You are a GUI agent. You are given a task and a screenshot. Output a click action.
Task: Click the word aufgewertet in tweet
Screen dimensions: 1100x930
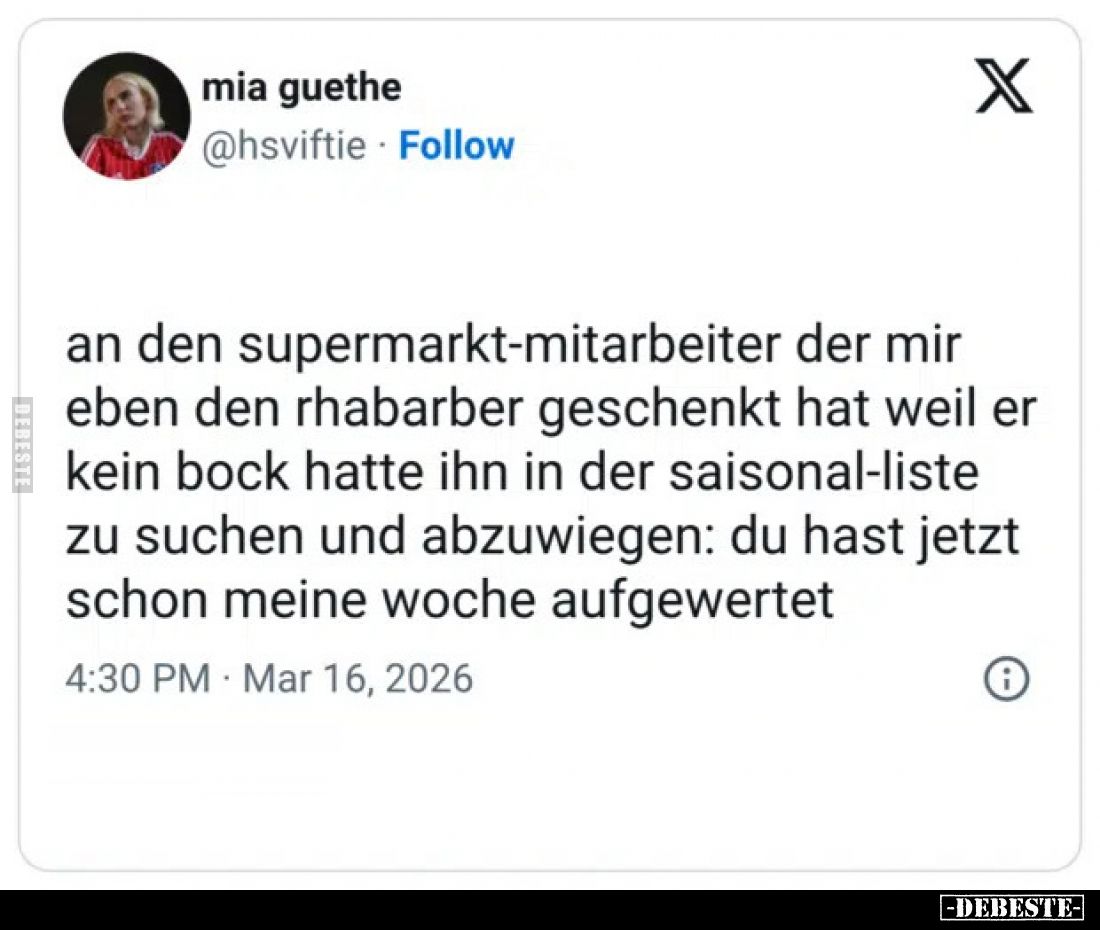point(692,602)
